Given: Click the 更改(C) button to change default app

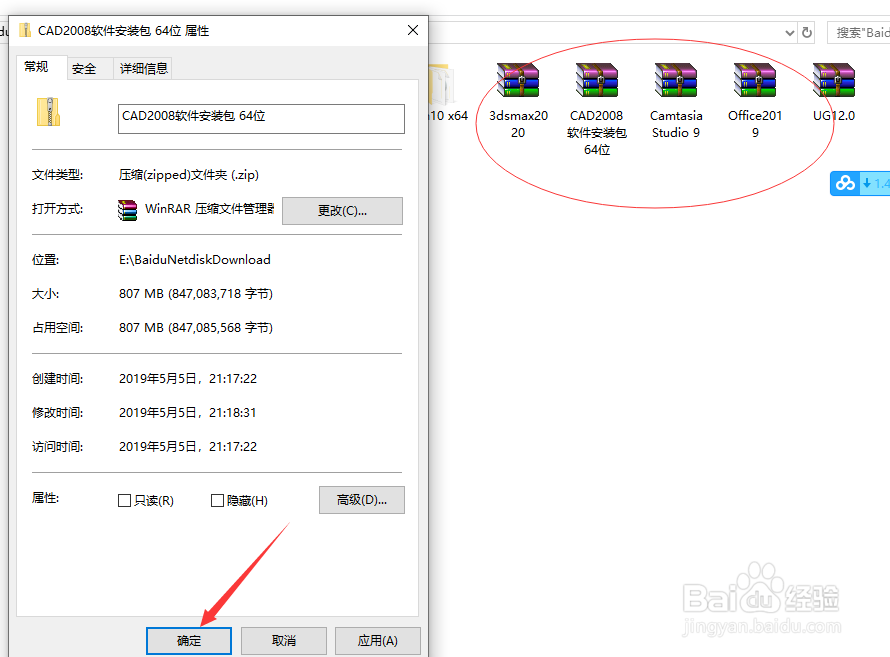Looking at the screenshot, I should 342,210.
